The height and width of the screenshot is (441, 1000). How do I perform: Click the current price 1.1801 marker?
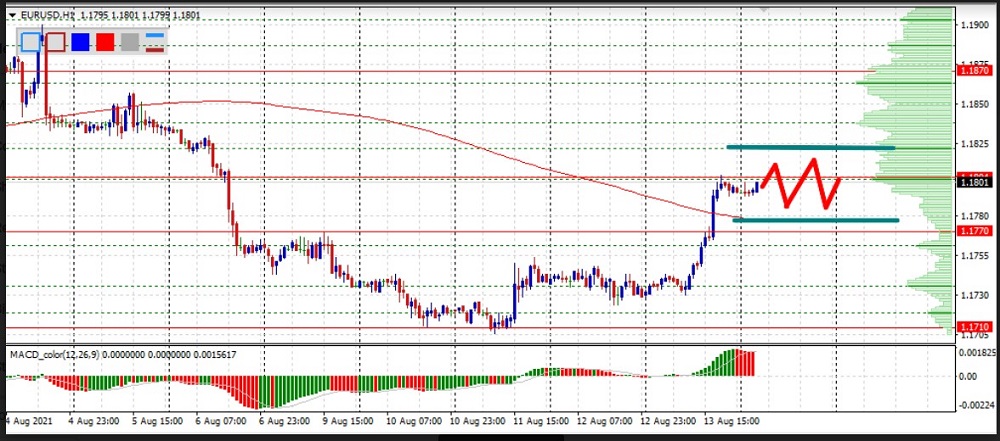click(x=974, y=181)
